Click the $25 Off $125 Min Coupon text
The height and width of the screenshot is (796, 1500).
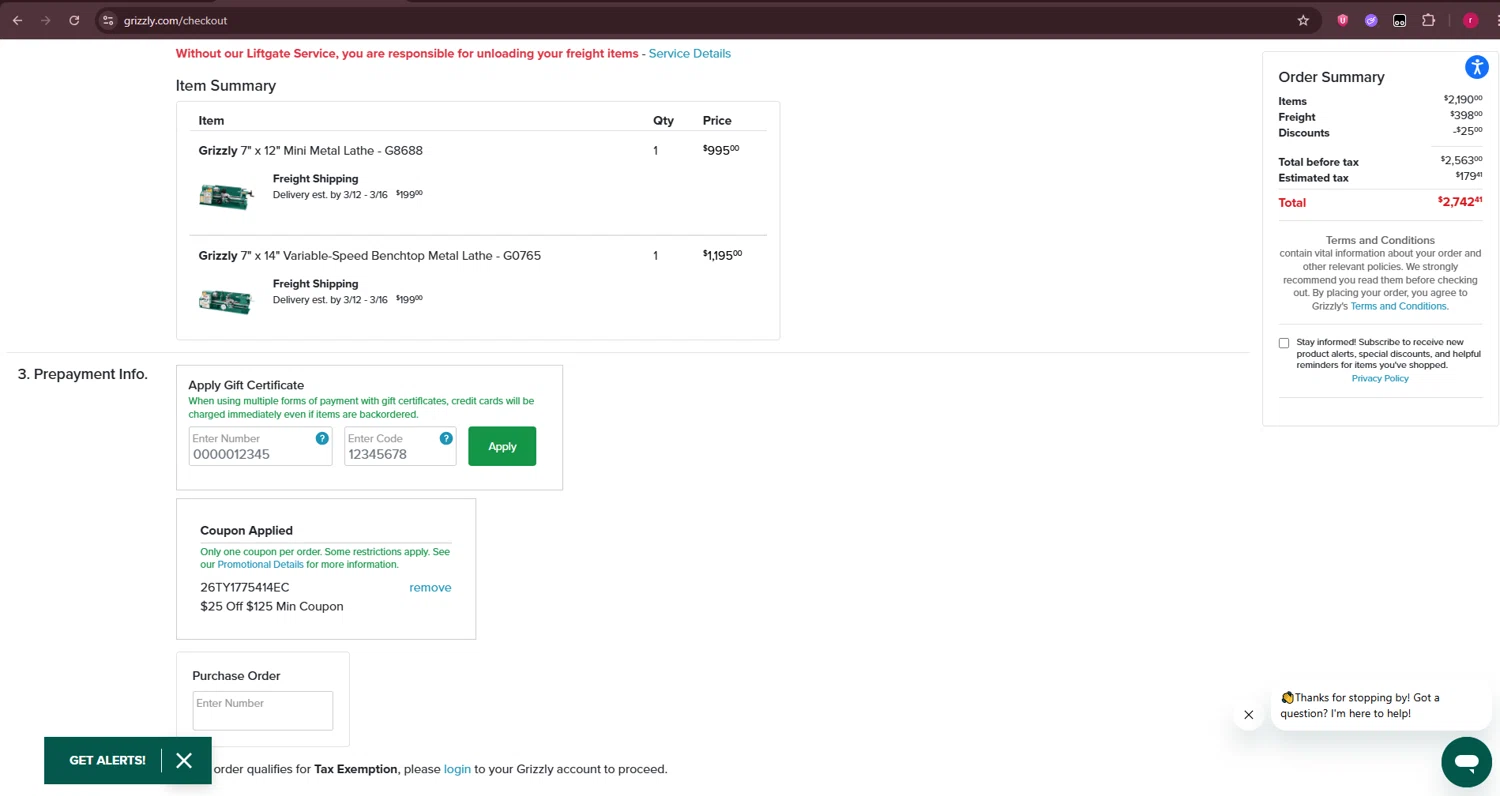(x=272, y=607)
